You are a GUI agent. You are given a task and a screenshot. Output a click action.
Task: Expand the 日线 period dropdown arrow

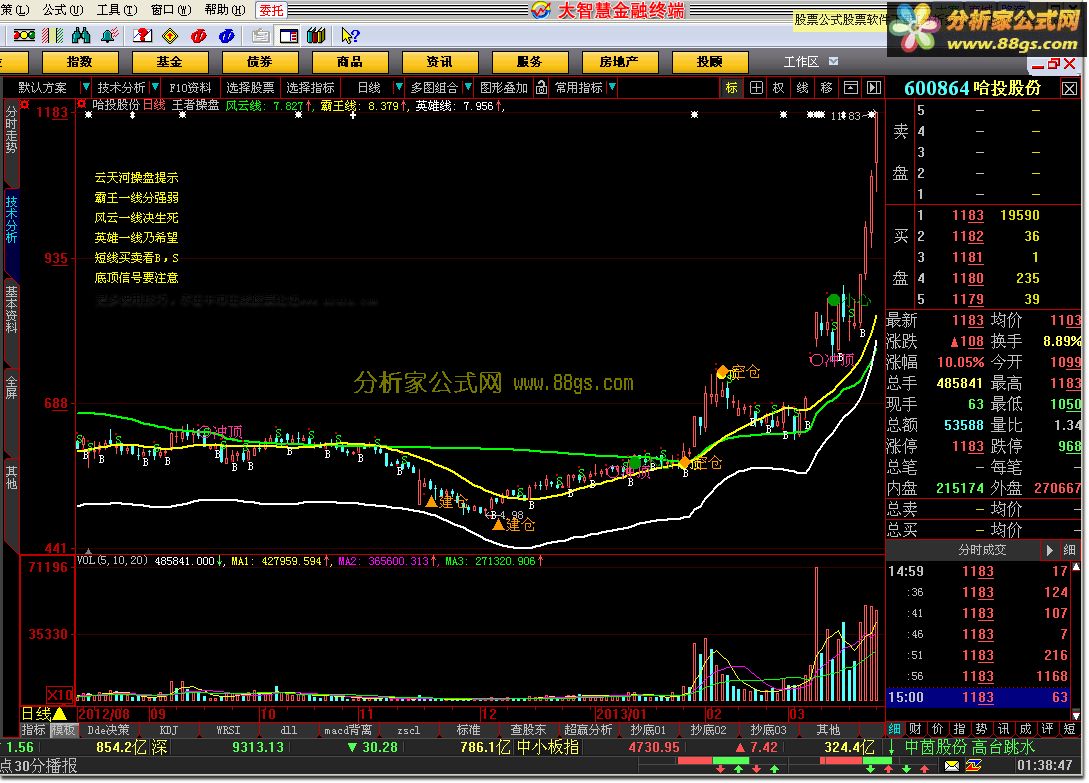point(398,88)
